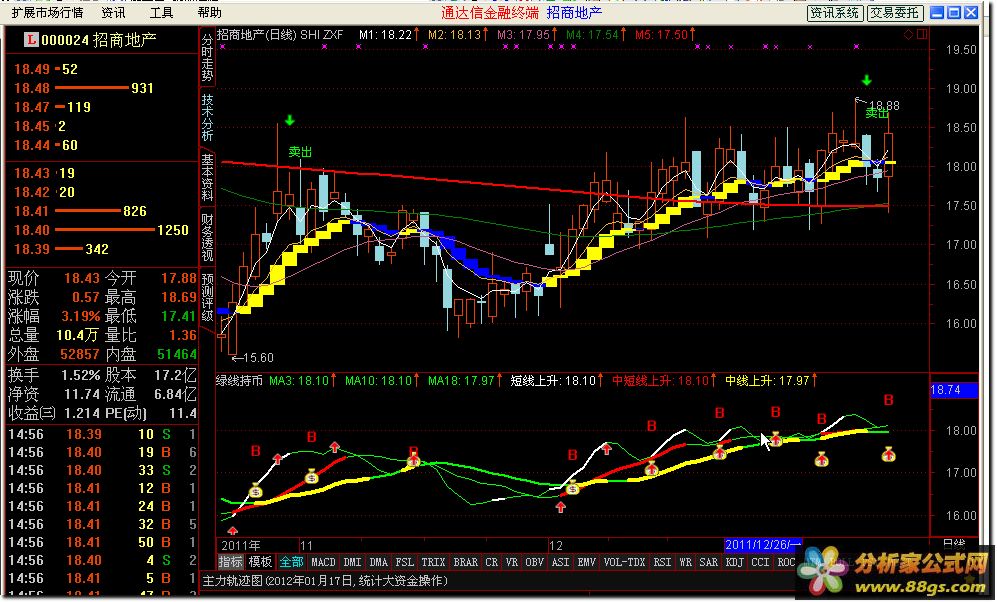Viewport: 997px width, 602px height.
Task: Click the M5: 17.50 moving average label
Action: coord(664,34)
